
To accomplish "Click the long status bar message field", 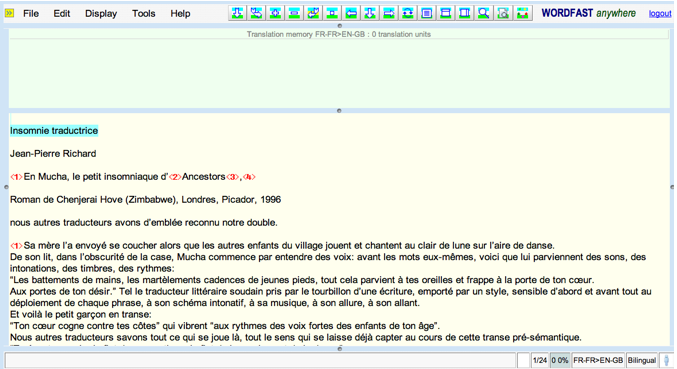I will click(260, 360).
